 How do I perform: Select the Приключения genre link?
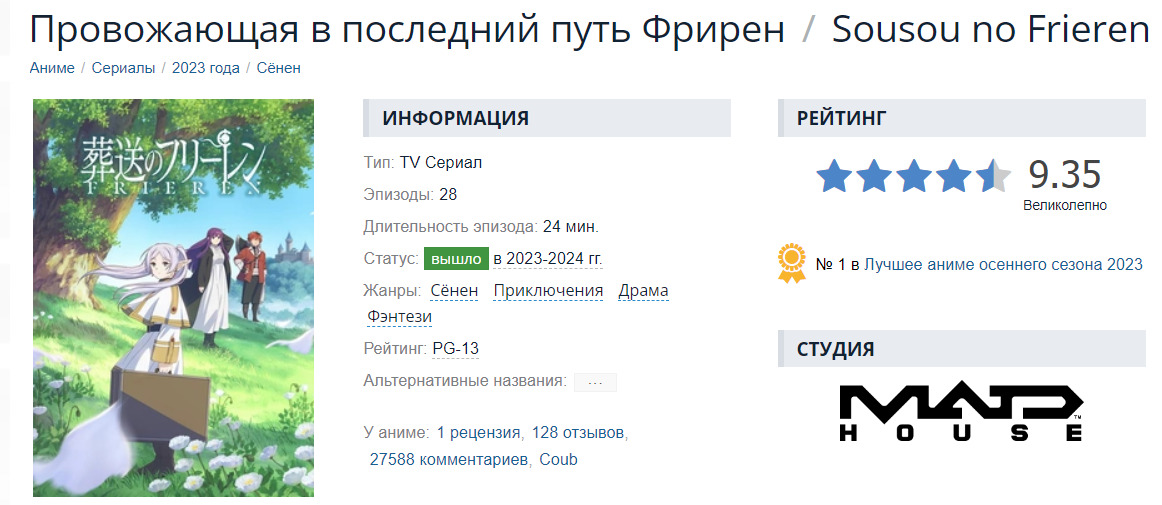pyautogui.click(x=548, y=291)
